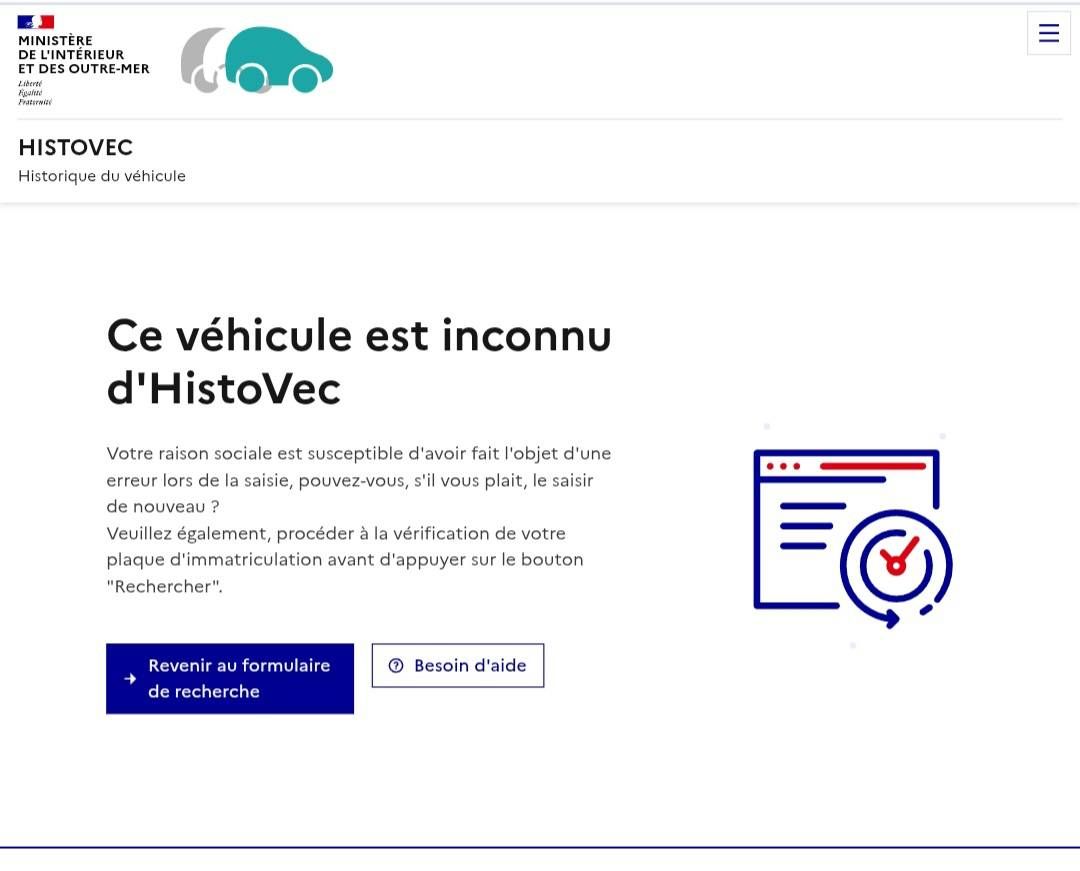Click the 'Veuillez également' instruction text
The width and height of the screenshot is (1080, 871).
click(x=345, y=560)
